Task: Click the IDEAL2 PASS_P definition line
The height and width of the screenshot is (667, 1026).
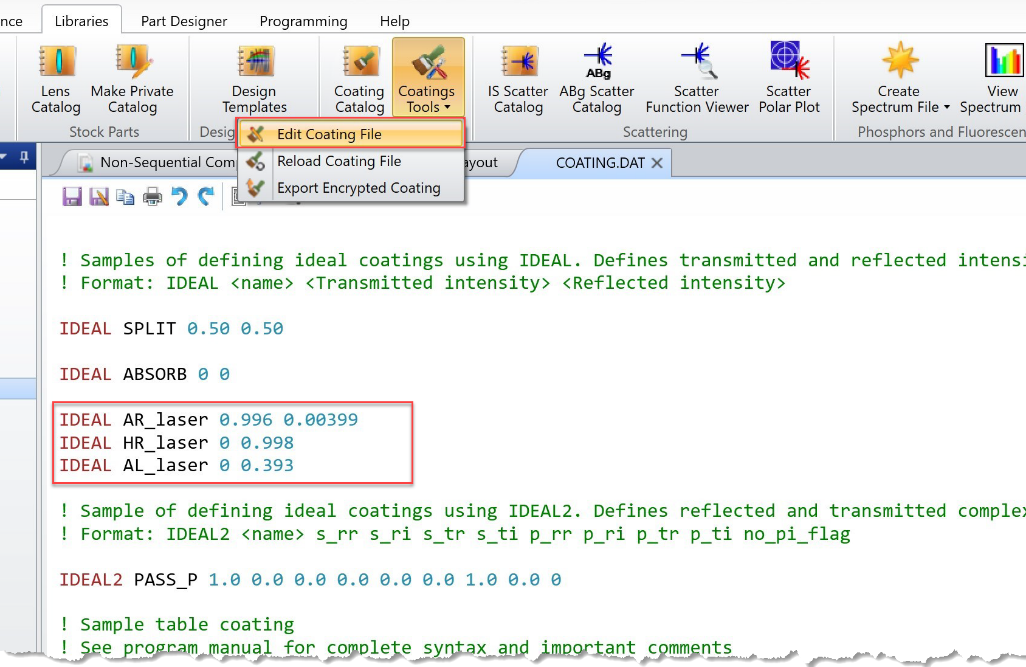Action: (x=310, y=579)
